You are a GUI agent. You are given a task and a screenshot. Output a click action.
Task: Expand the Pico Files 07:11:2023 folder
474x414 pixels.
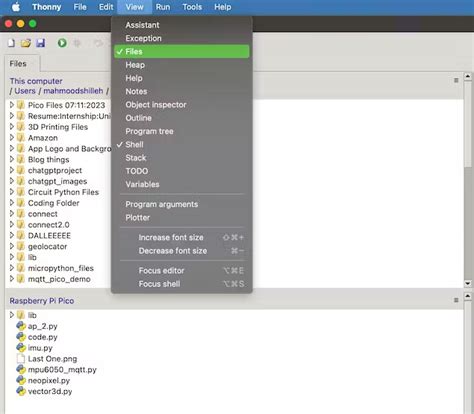click(x=12, y=105)
